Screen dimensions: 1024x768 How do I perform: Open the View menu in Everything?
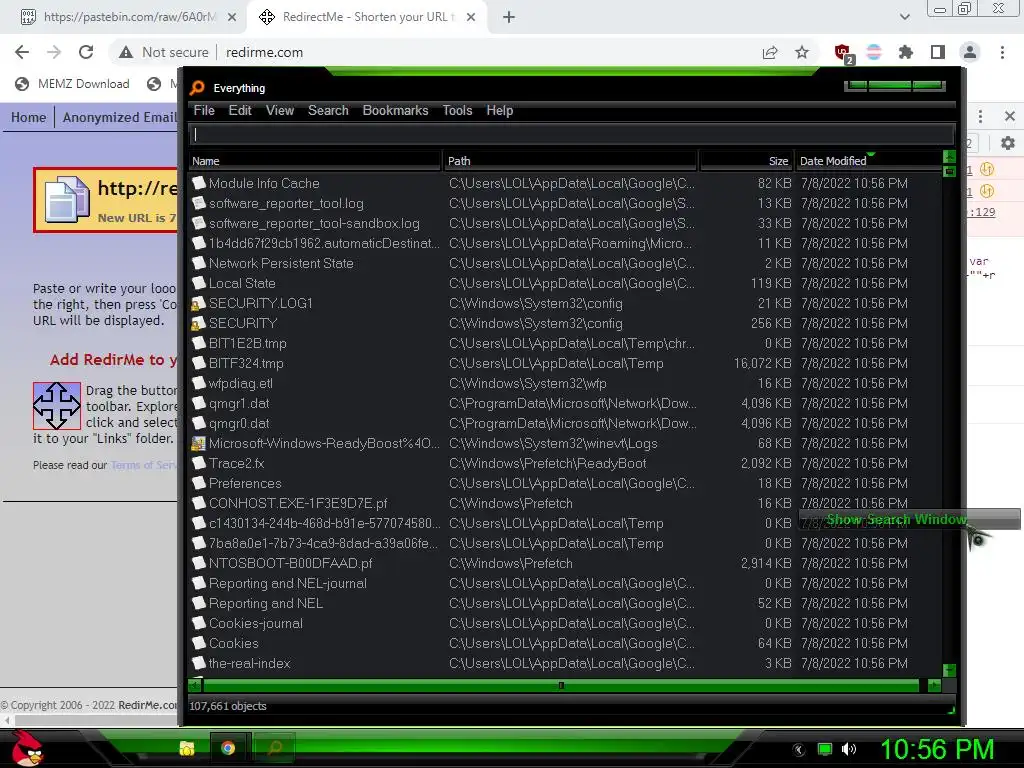pos(280,110)
